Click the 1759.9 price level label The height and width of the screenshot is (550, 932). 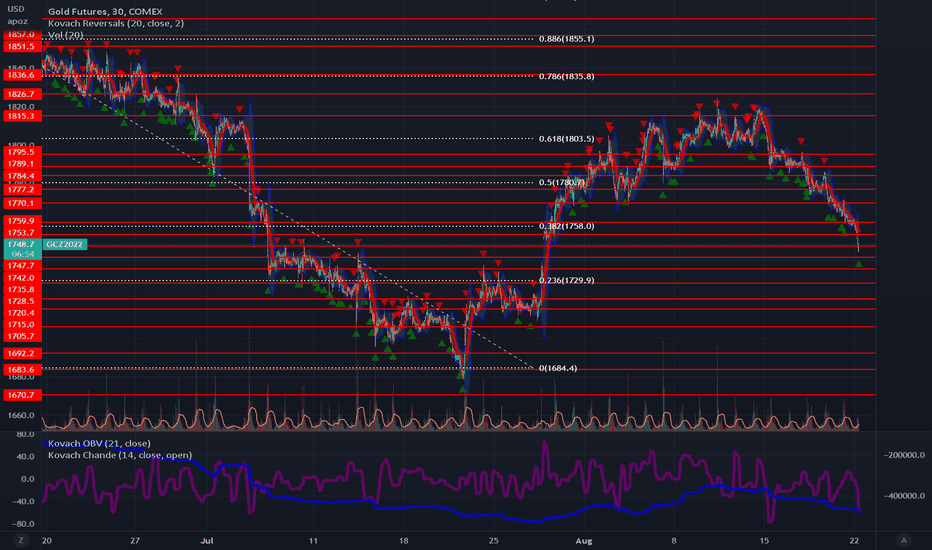(23, 221)
